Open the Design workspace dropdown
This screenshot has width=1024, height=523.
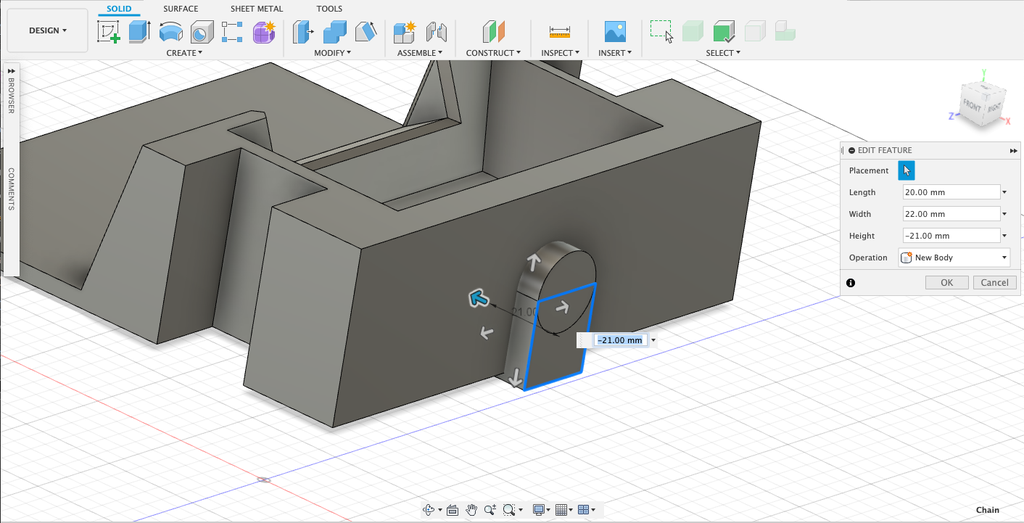[x=47, y=31]
